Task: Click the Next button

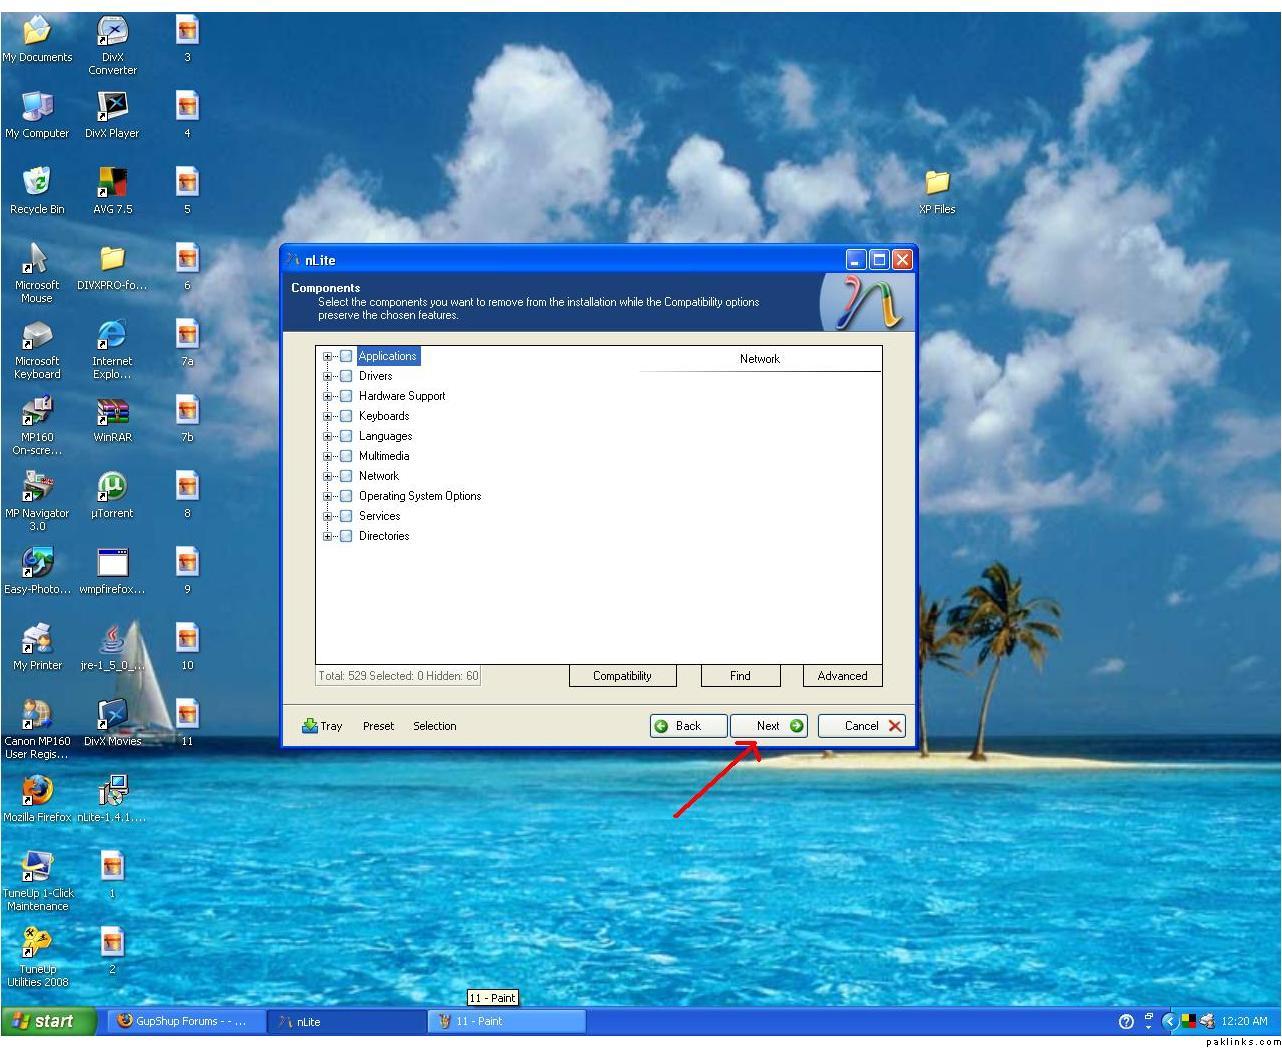Action: [x=768, y=726]
